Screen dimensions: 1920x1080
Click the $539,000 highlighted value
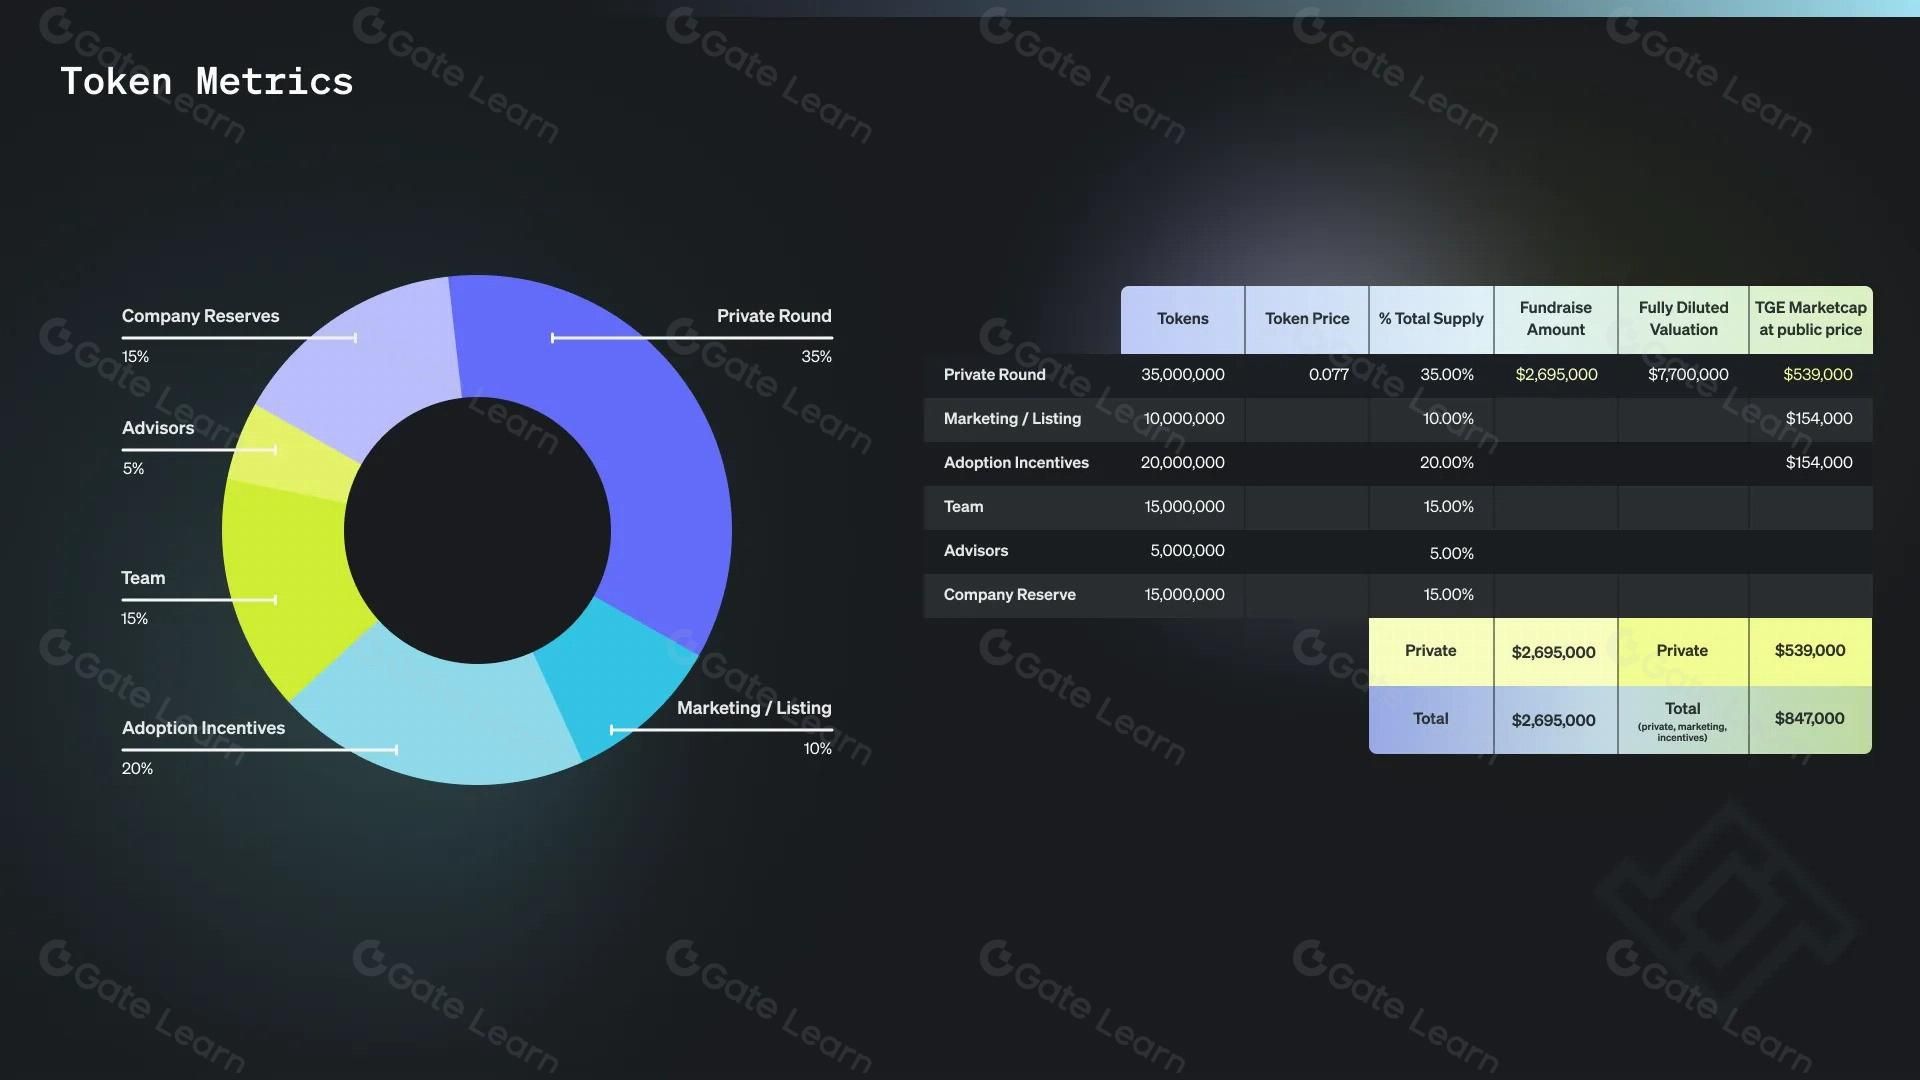point(1818,375)
